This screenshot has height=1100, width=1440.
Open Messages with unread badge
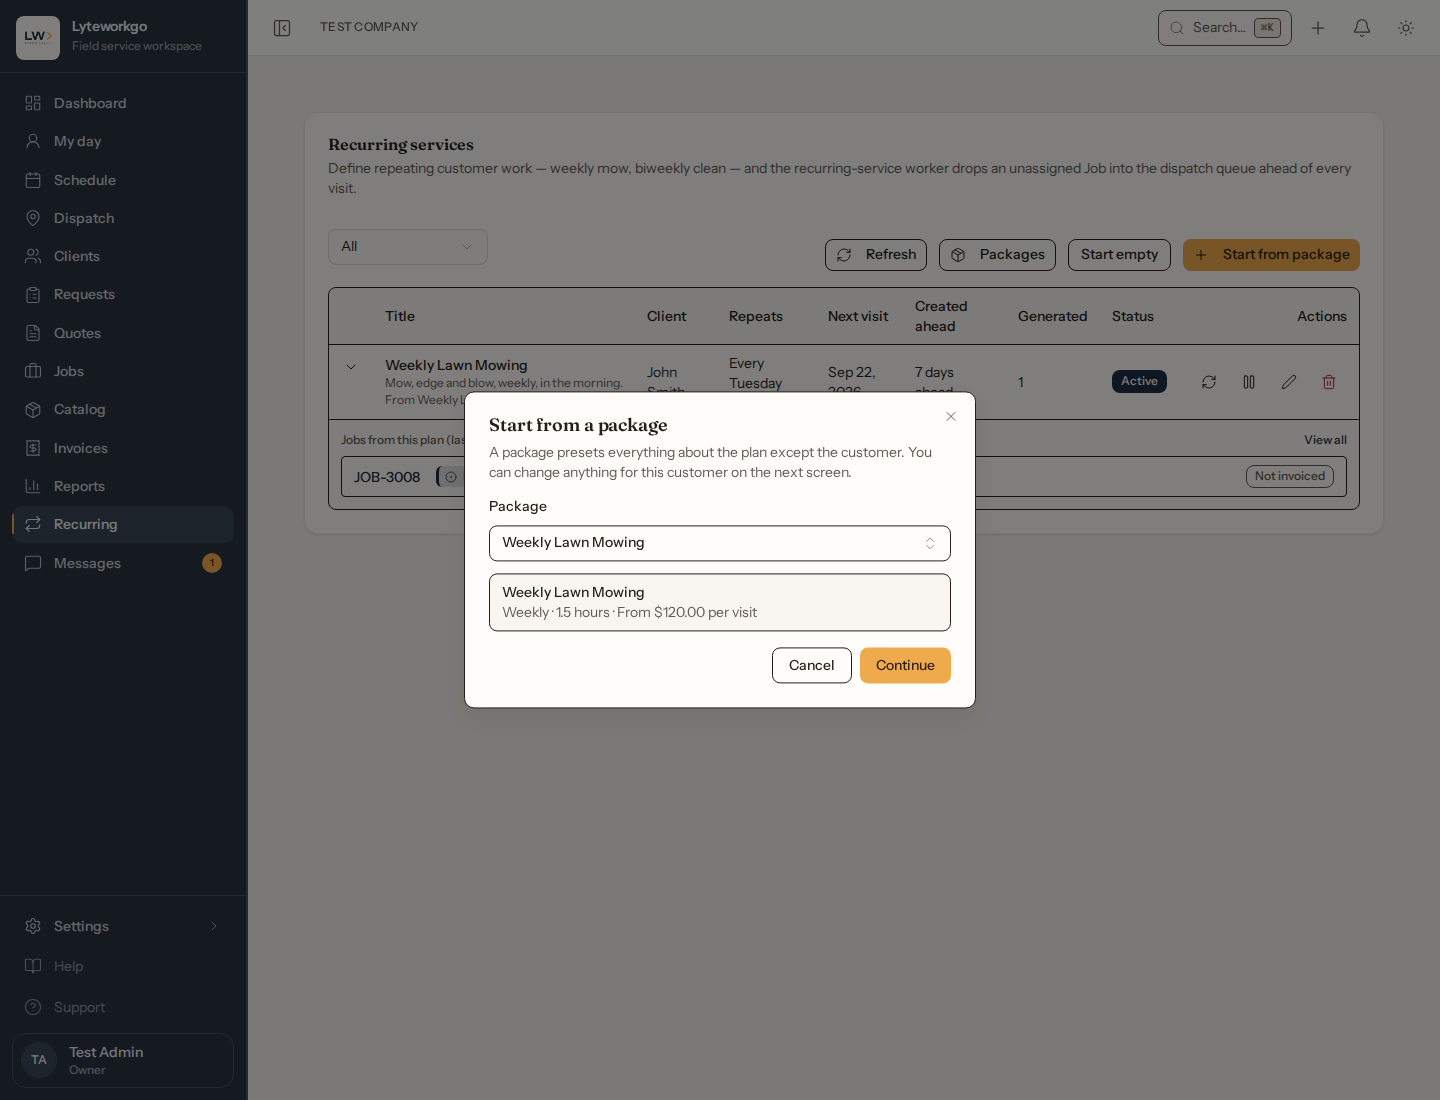tap(123, 563)
